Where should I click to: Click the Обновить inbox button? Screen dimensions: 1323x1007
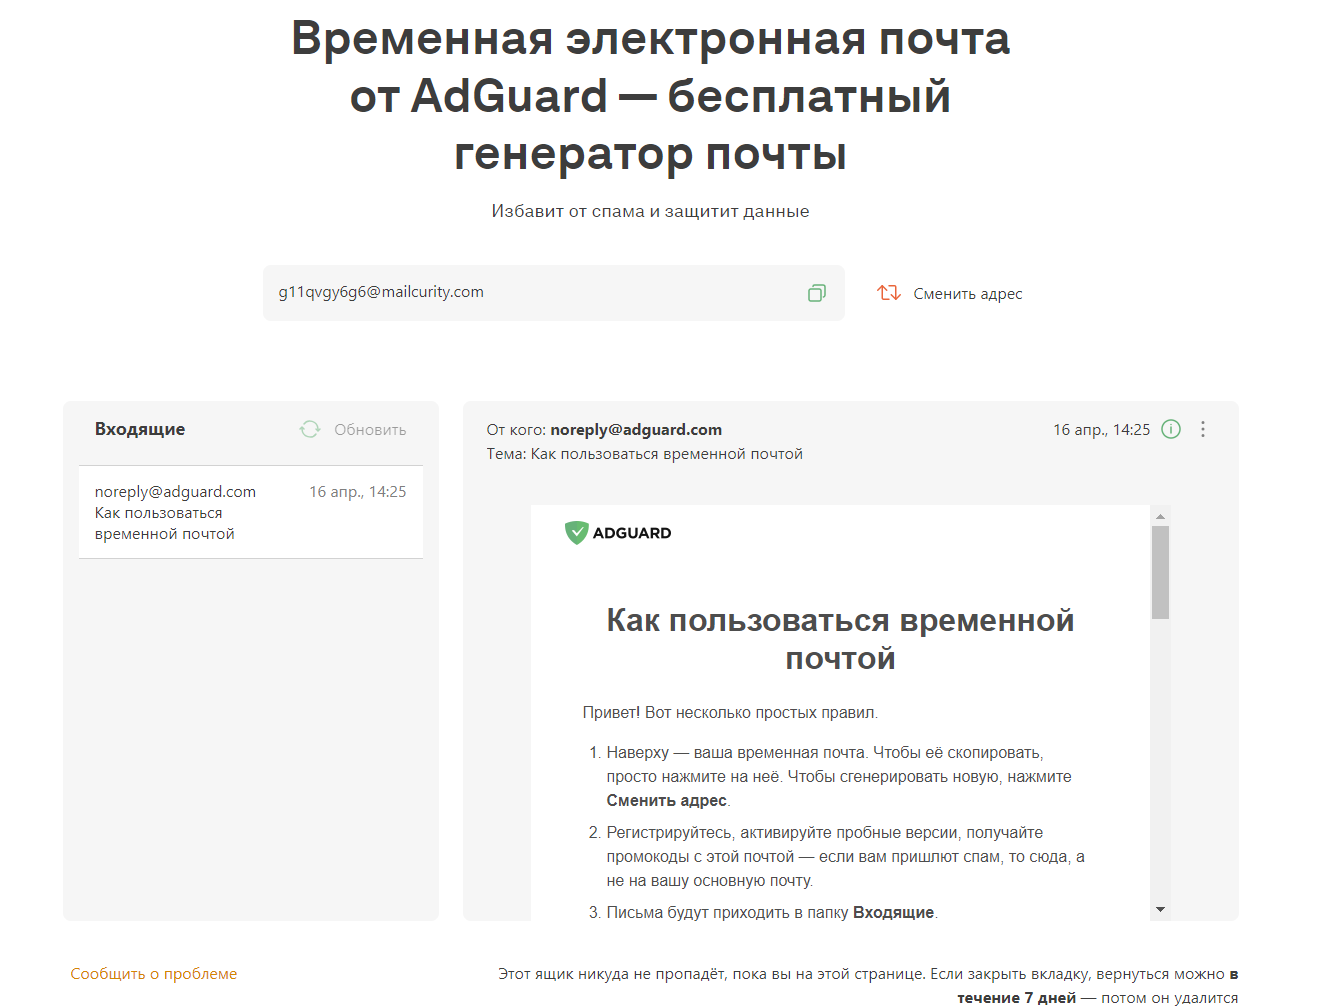(x=353, y=429)
